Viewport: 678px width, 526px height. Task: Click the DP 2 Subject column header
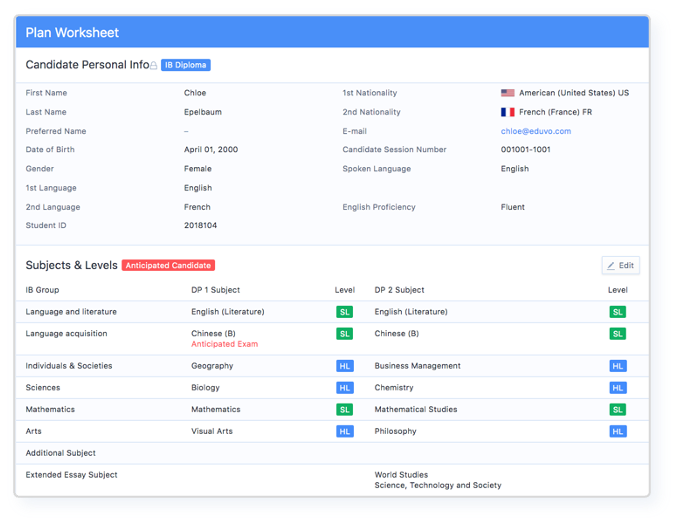399,290
